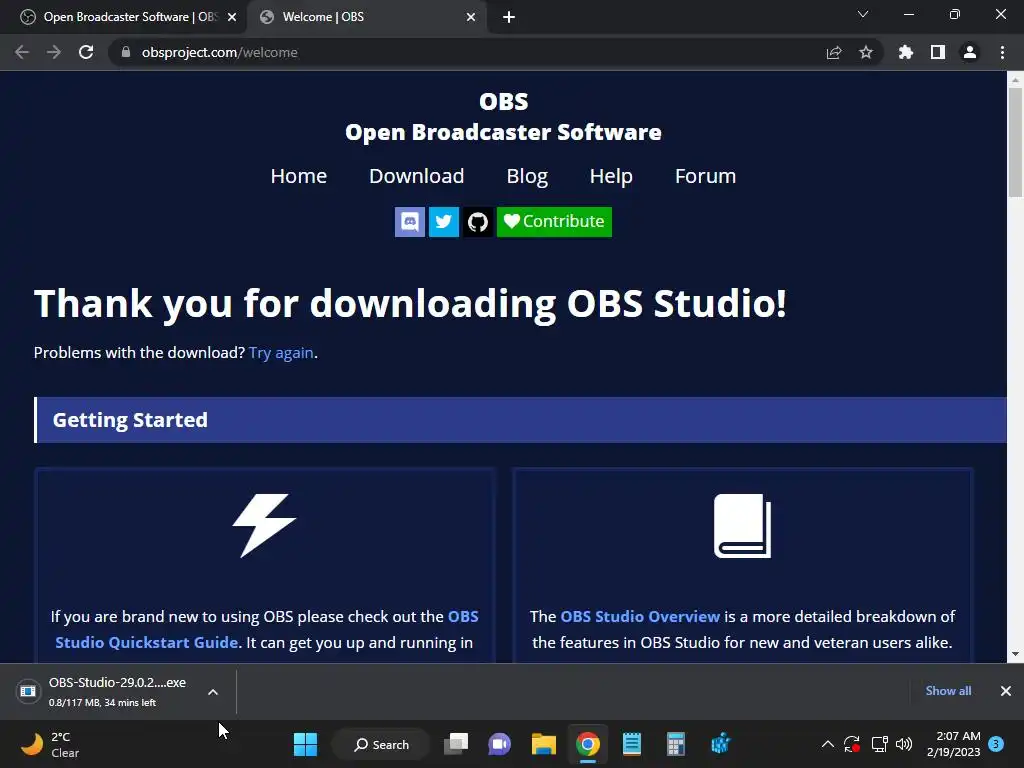The height and width of the screenshot is (768, 1024).
Task: Open the Chrome three-dot menu
Action: click(x=1002, y=52)
